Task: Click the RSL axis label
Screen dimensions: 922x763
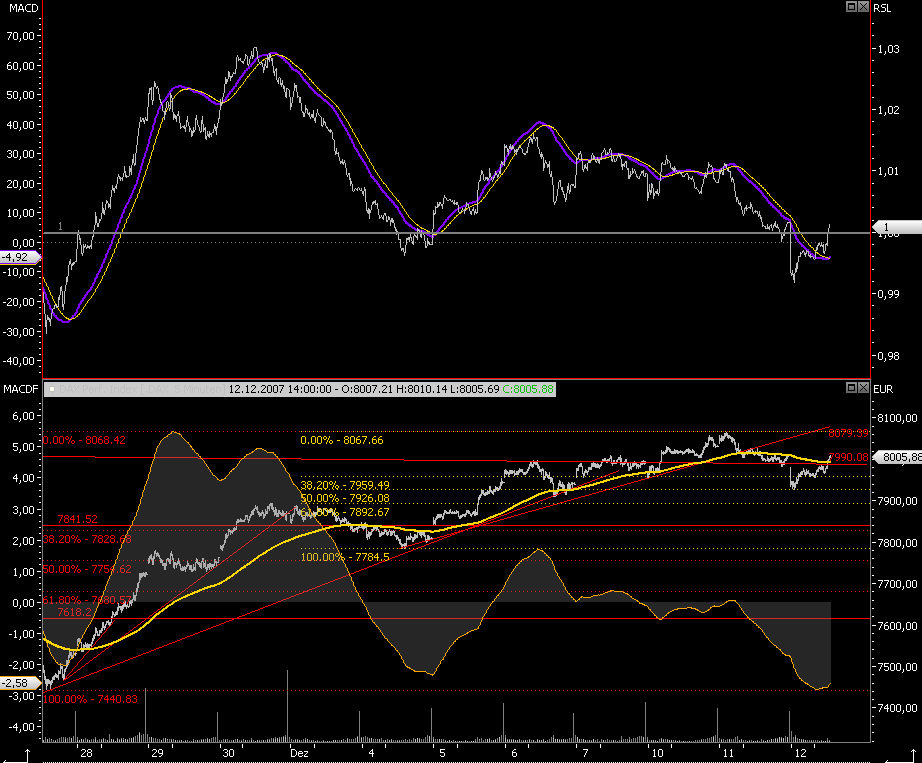Action: coord(882,8)
